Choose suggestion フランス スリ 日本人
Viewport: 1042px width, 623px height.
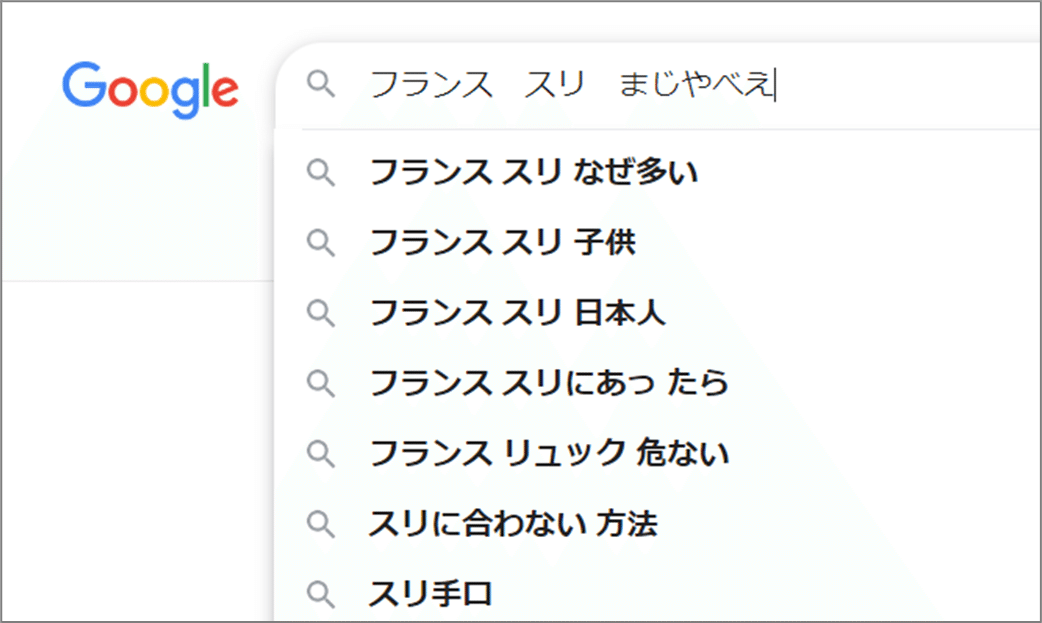[518, 313]
